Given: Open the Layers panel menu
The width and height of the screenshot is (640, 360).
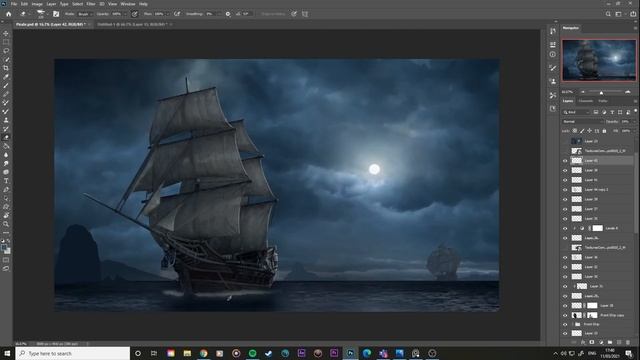Looking at the screenshot, I should (636, 101).
